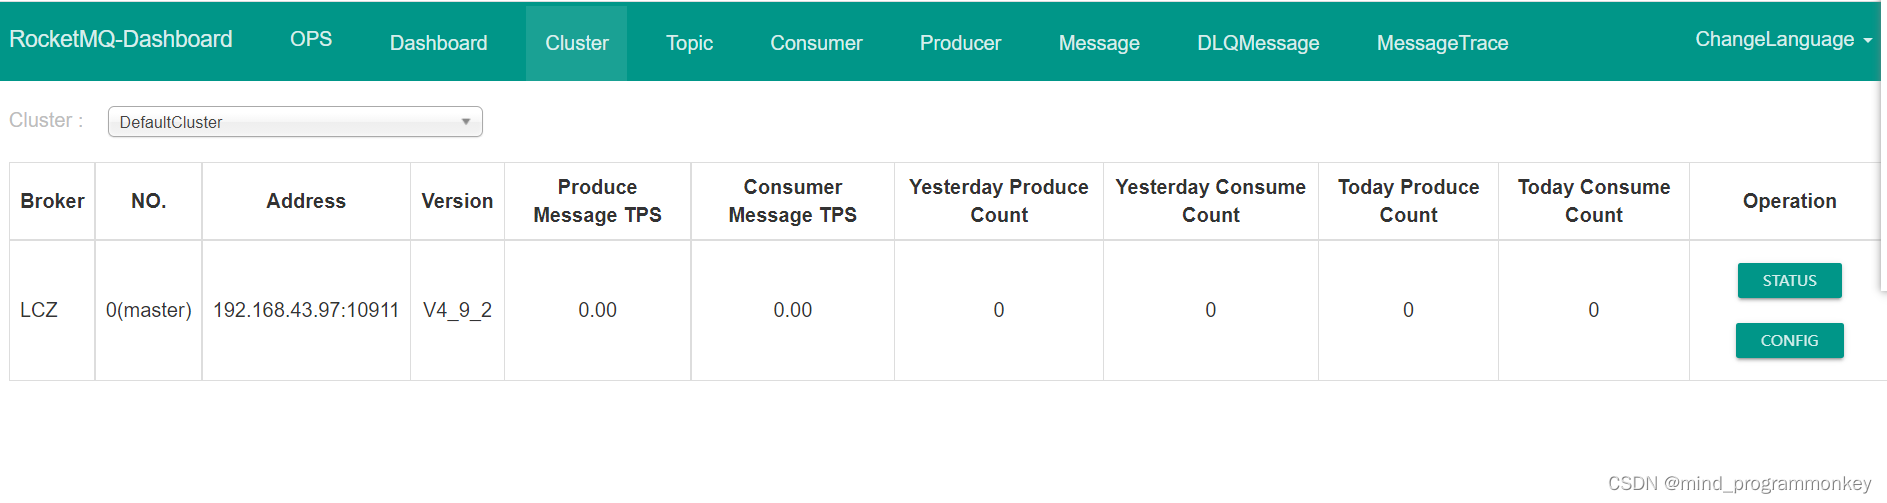Select the Cluster nav item
The height and width of the screenshot is (503, 1887).
(577, 43)
